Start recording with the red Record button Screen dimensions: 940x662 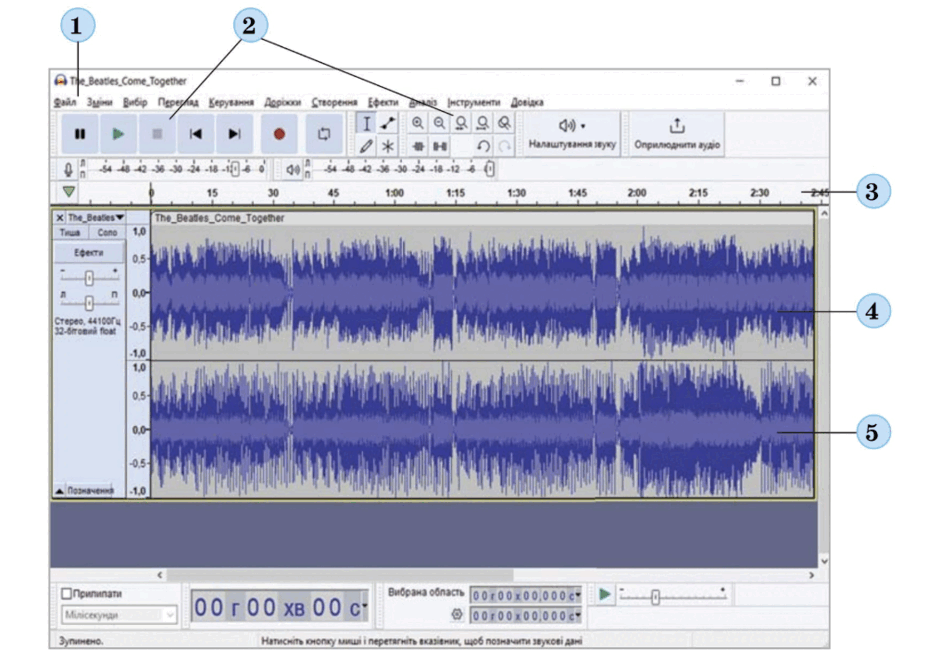(279, 134)
